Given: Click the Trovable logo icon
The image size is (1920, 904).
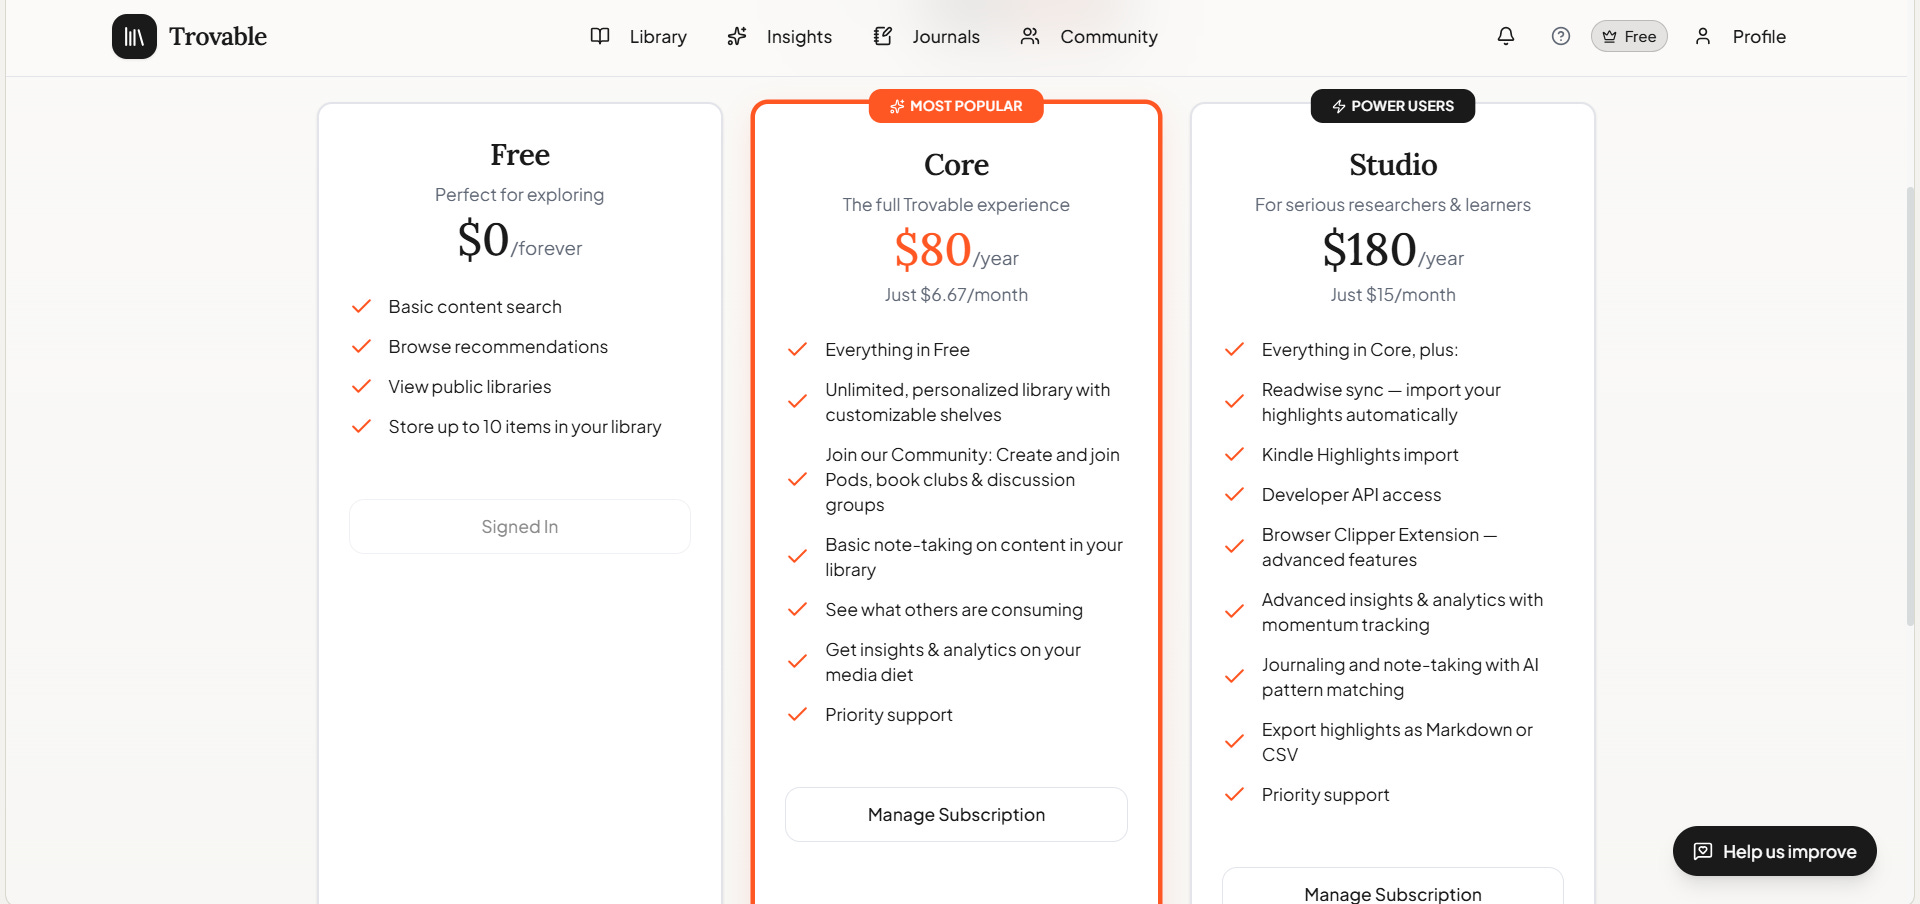Looking at the screenshot, I should [134, 37].
